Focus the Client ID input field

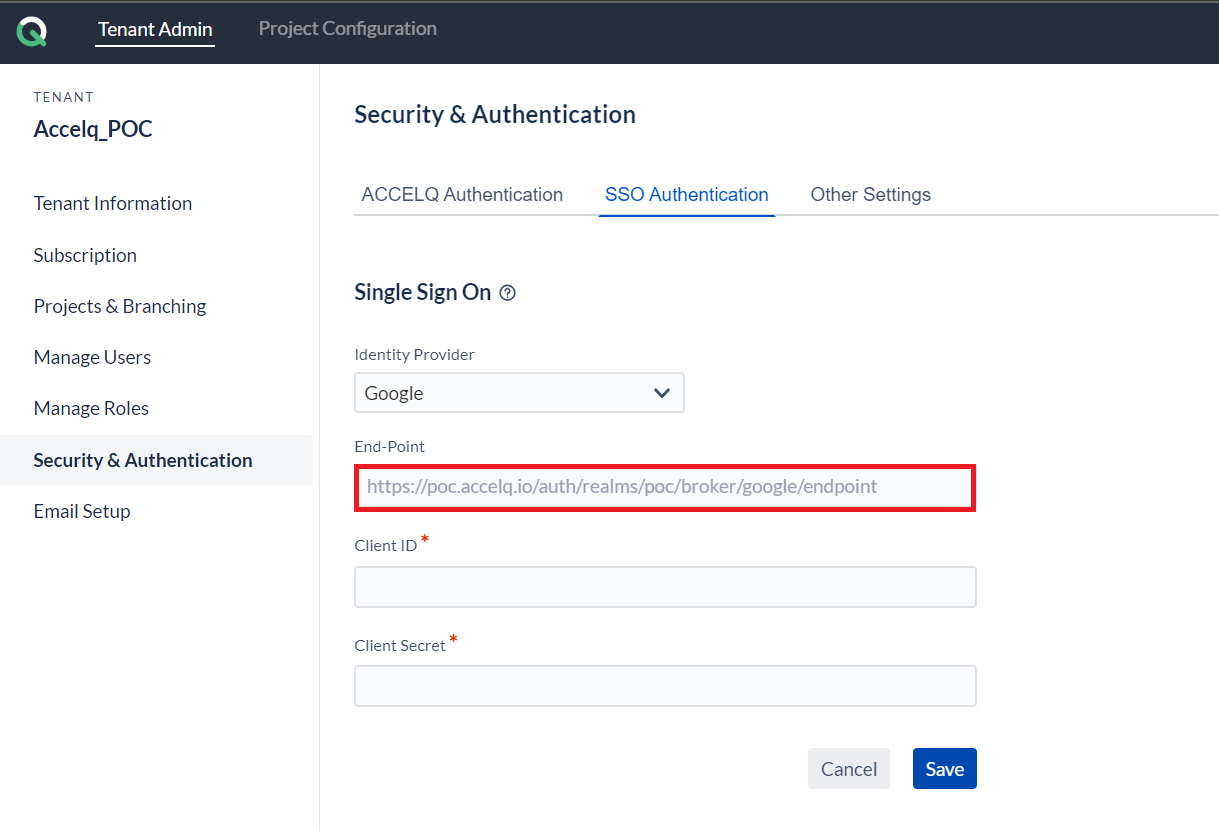click(665, 587)
